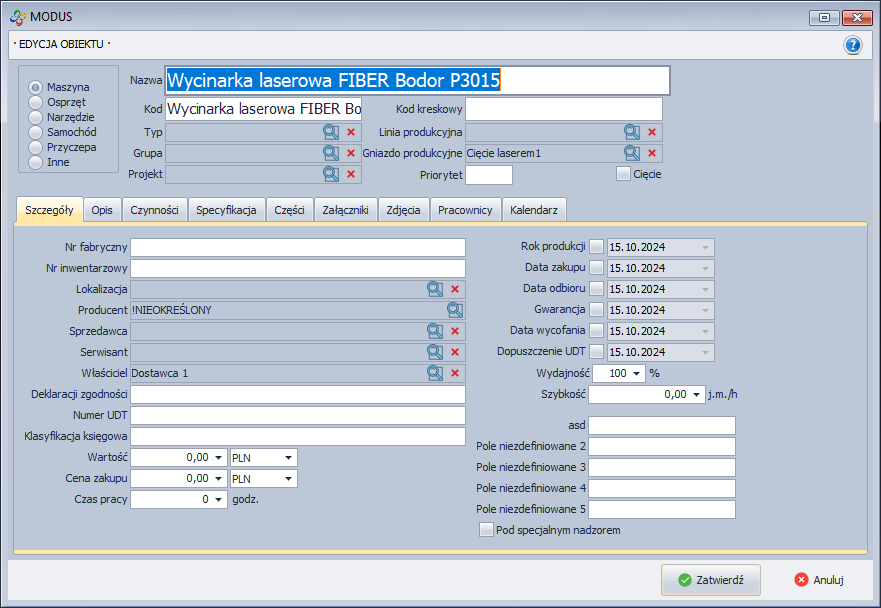Viewport: 881px width, 608px height.
Task: Select the Narzędzie radio button
Action: click(x=36, y=117)
